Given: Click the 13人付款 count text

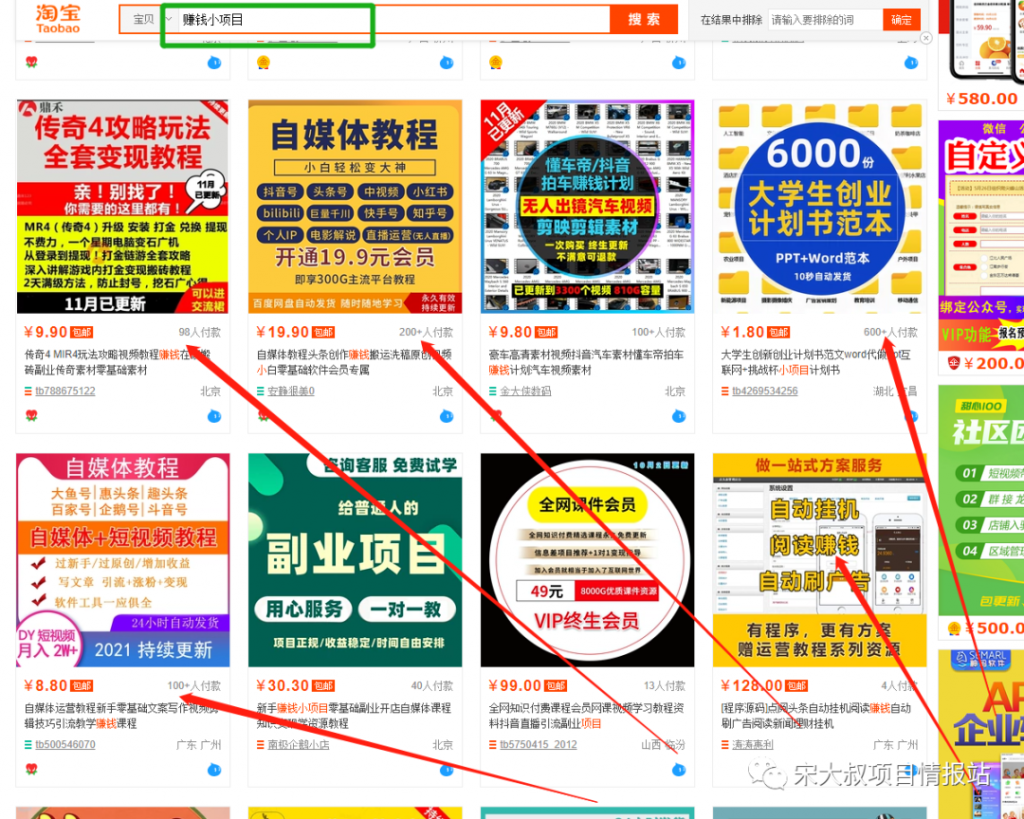Looking at the screenshot, I should (x=664, y=686).
